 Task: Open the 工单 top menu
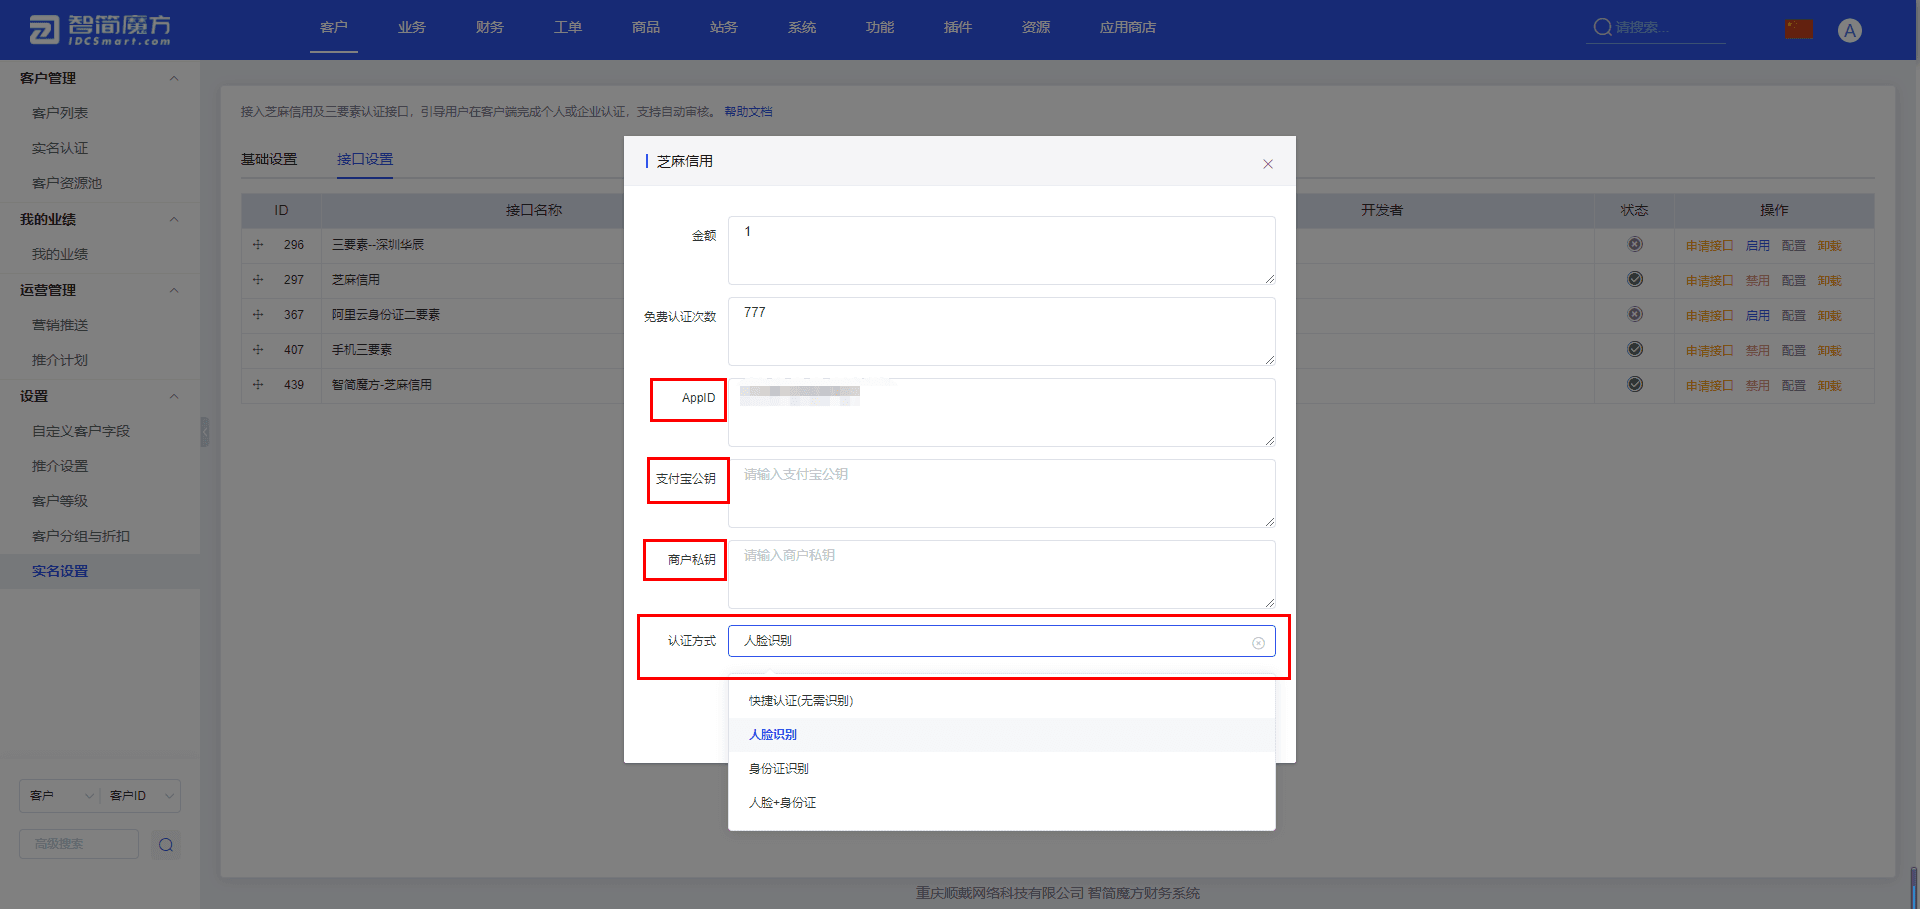pos(568,28)
